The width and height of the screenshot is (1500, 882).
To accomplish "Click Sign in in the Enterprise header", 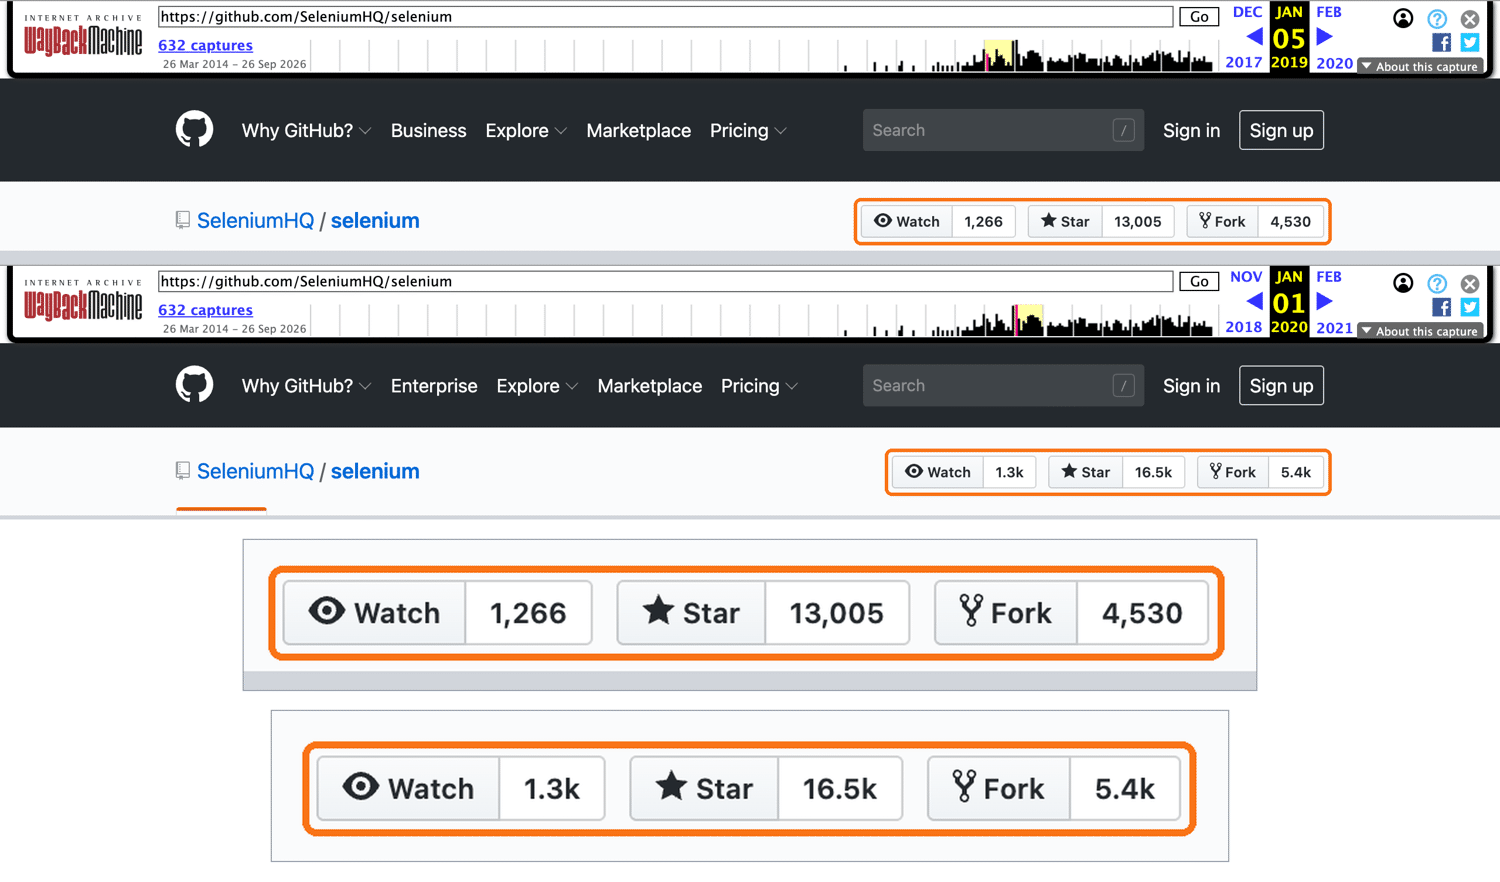I will 1191,385.
